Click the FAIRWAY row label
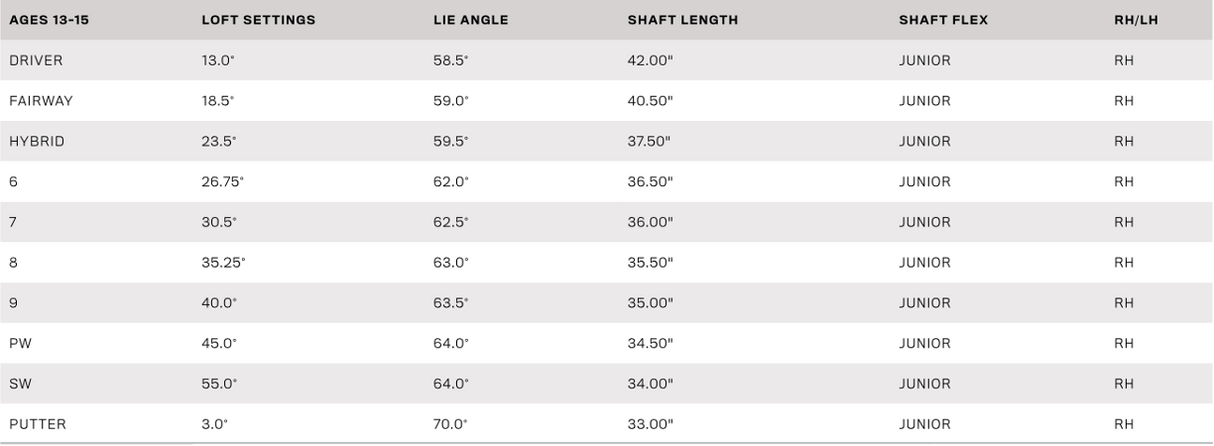This screenshot has width=1214, height=446. pos(41,101)
